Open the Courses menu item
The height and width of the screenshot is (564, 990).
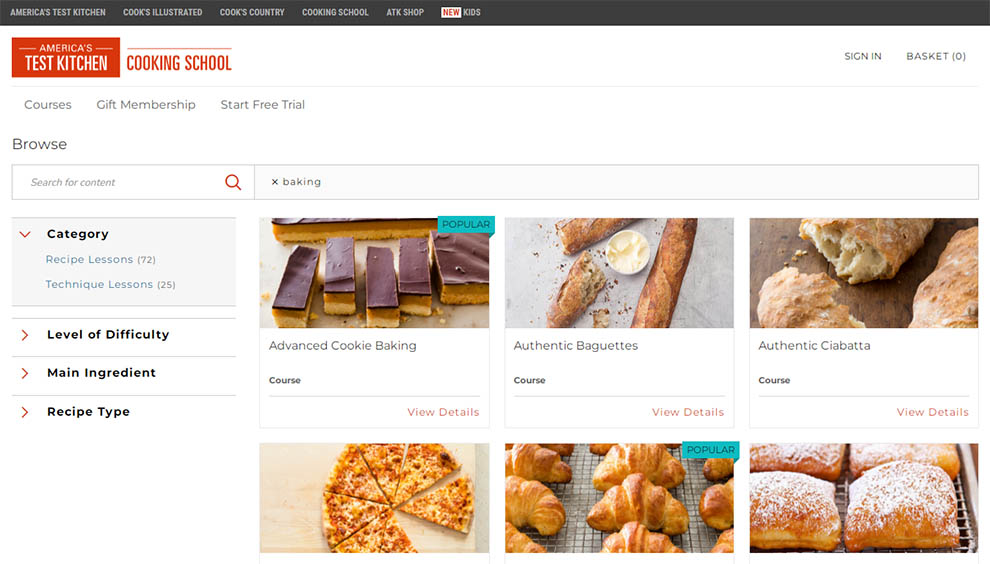pyautogui.click(x=48, y=105)
